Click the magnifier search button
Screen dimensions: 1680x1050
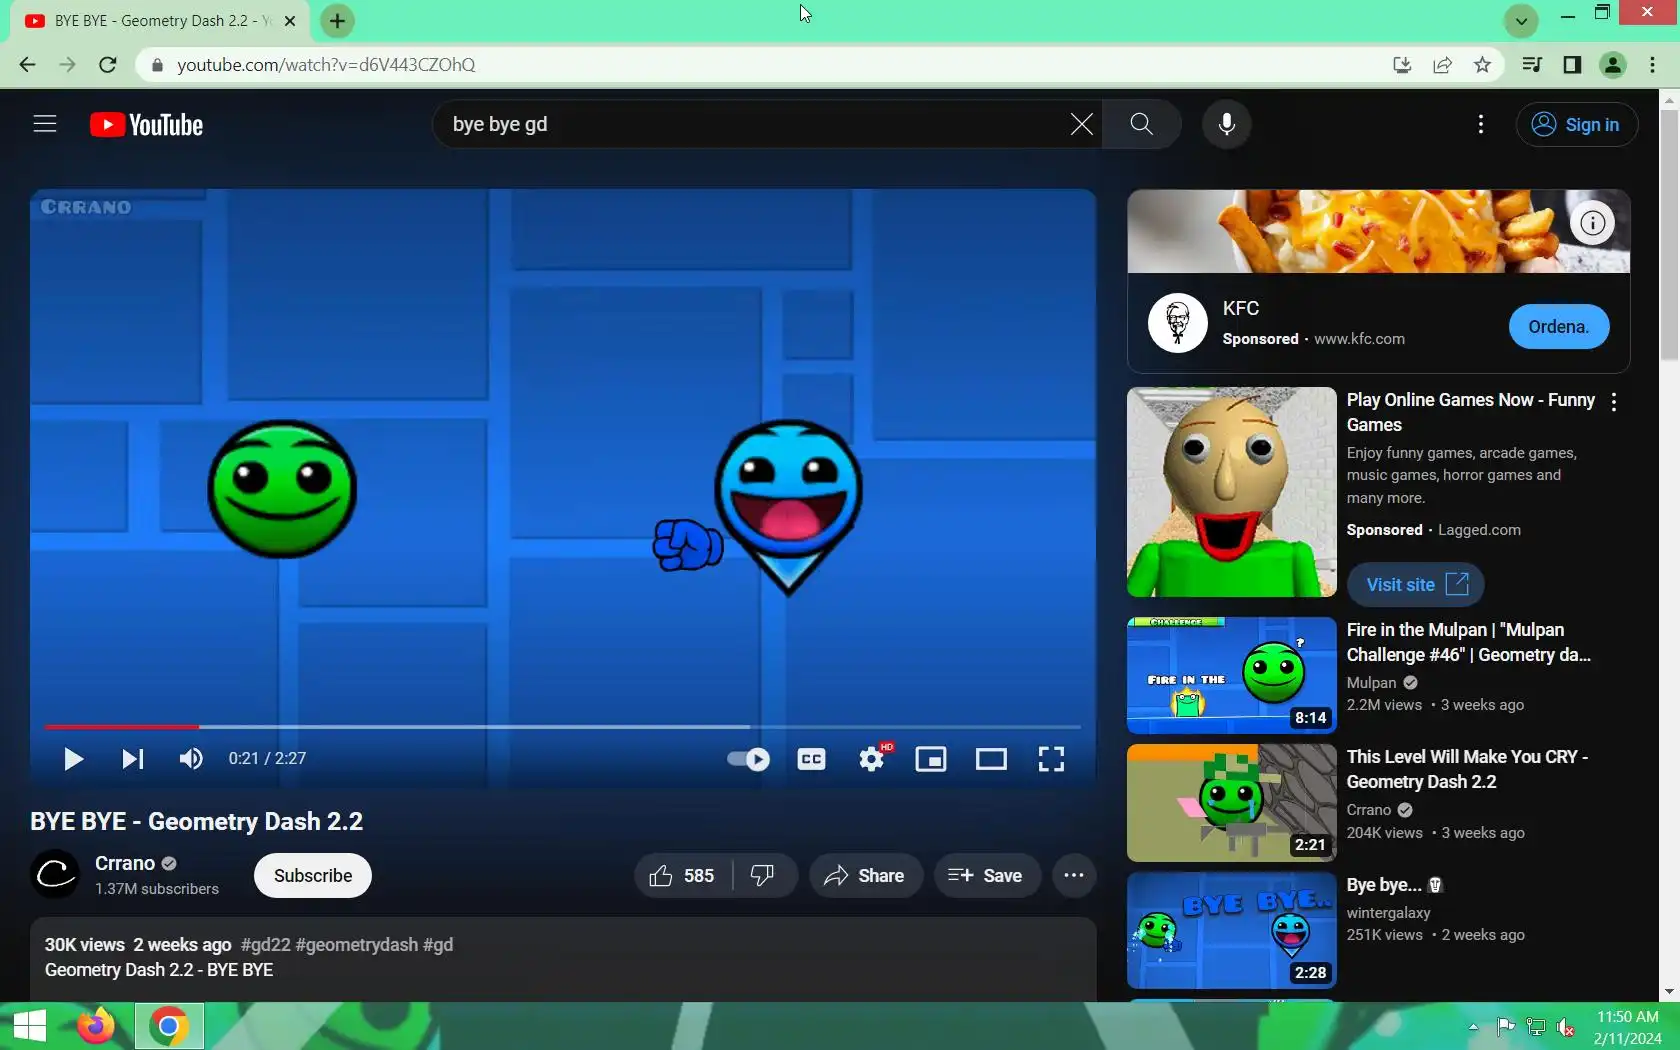click(x=1141, y=124)
